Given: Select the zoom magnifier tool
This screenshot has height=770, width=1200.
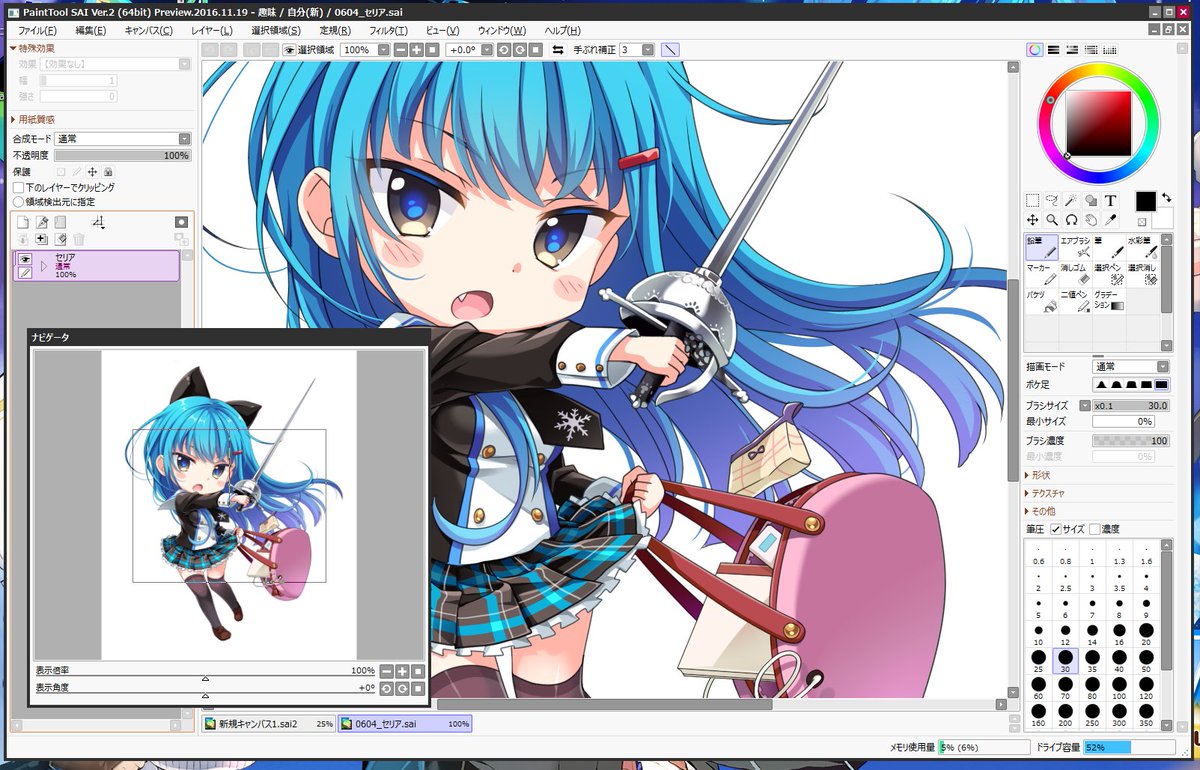Looking at the screenshot, I should tap(1052, 219).
